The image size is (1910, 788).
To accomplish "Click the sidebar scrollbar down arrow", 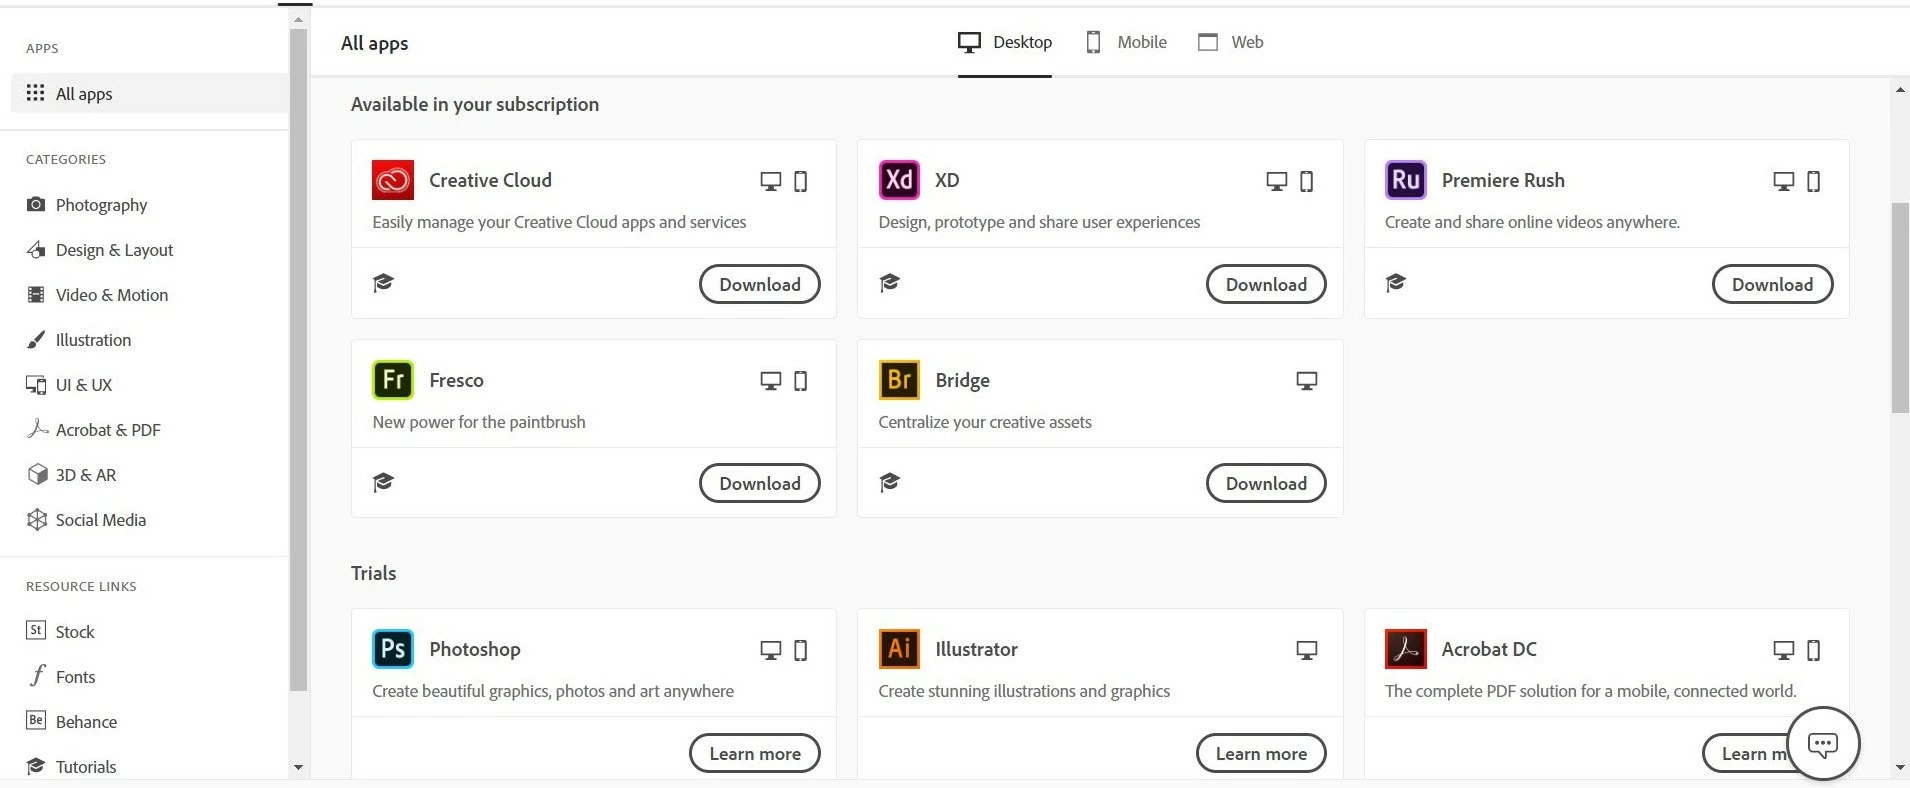I will (298, 767).
